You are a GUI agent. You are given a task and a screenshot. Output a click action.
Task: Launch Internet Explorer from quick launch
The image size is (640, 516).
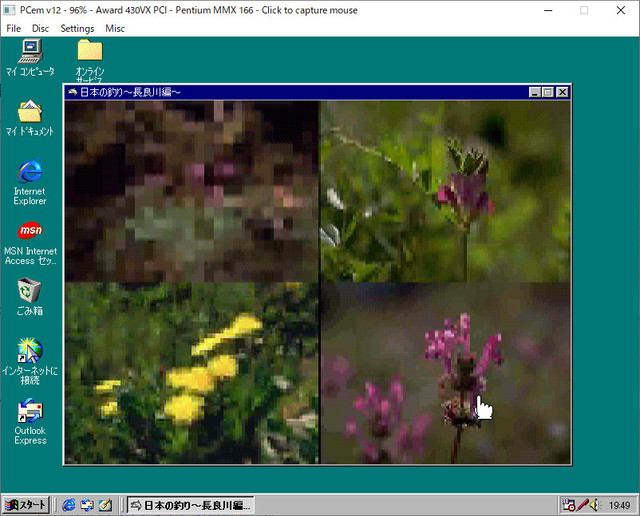[69, 505]
